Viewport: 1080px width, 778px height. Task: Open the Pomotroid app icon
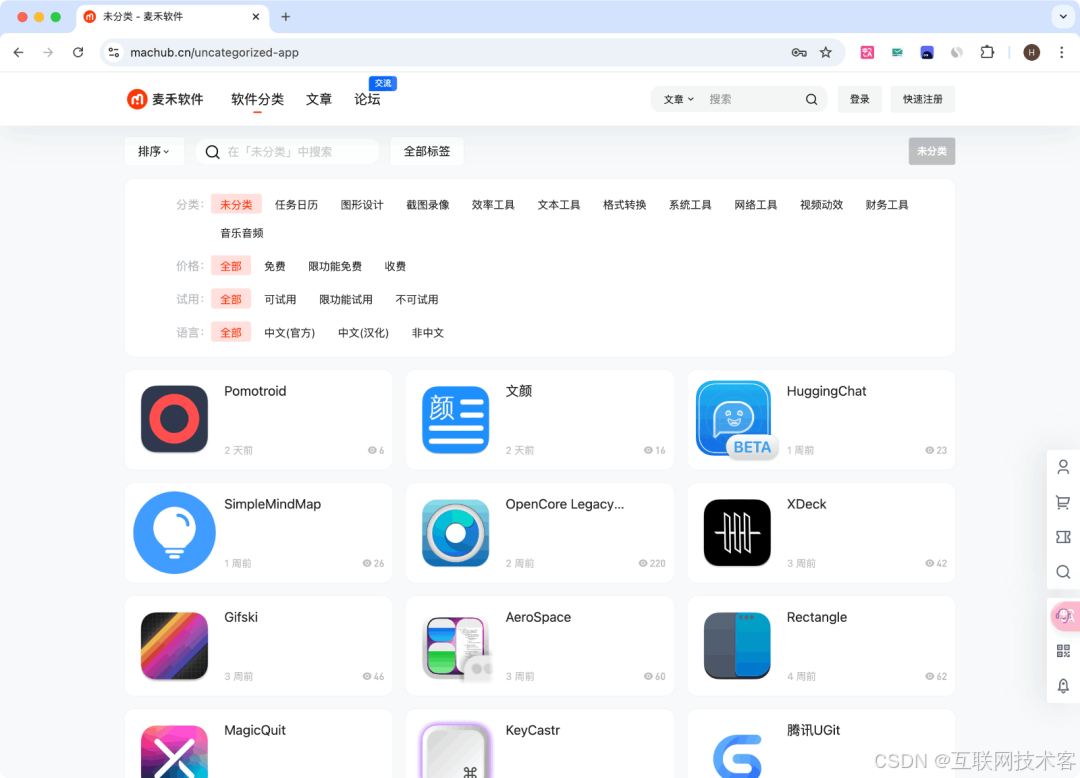pos(174,419)
